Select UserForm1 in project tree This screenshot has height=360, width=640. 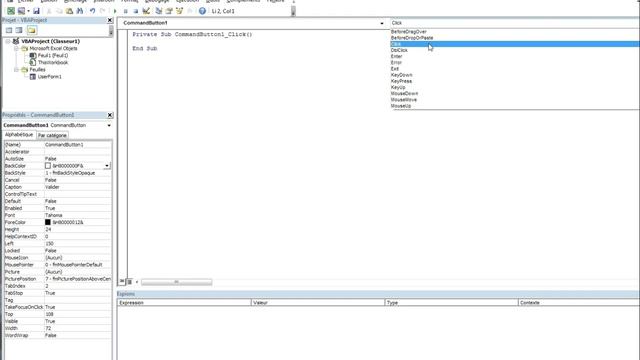point(50,76)
